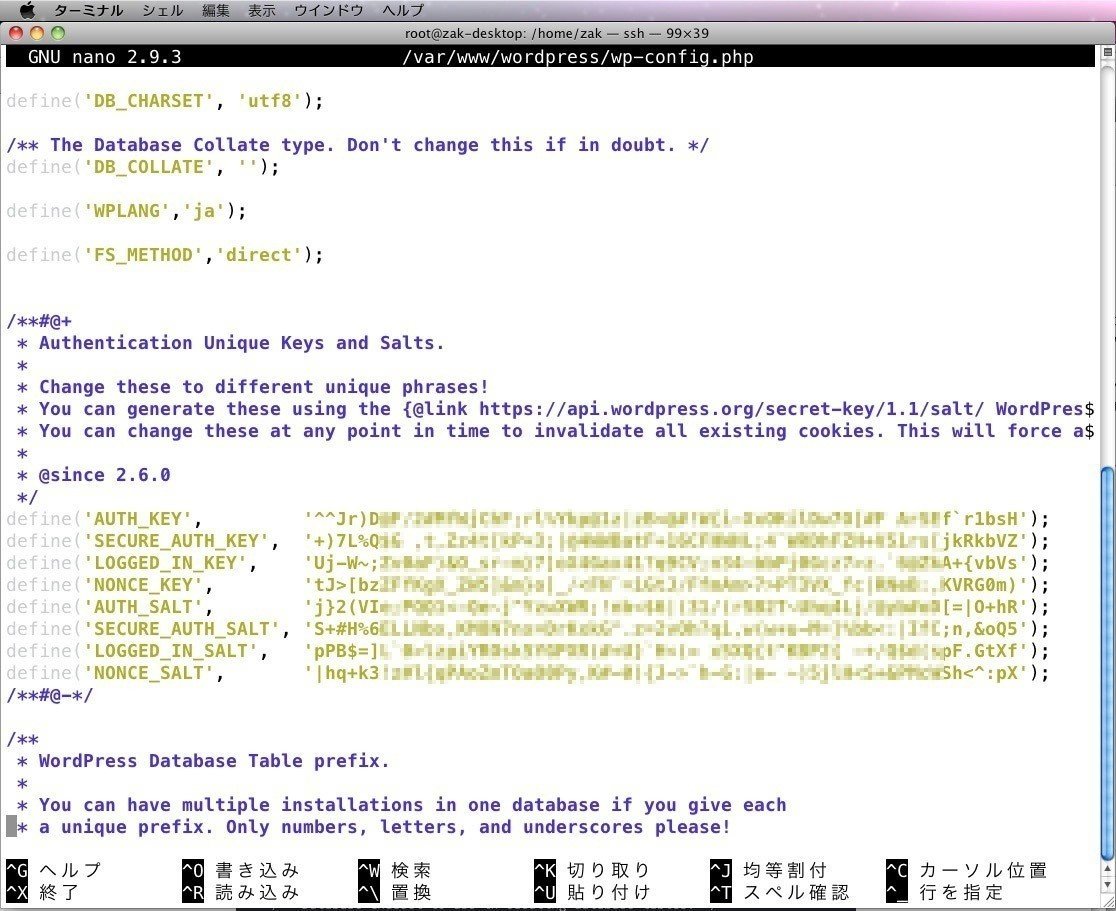Click the ^U 貼り付け shortcut

pyautogui.click(x=593, y=892)
